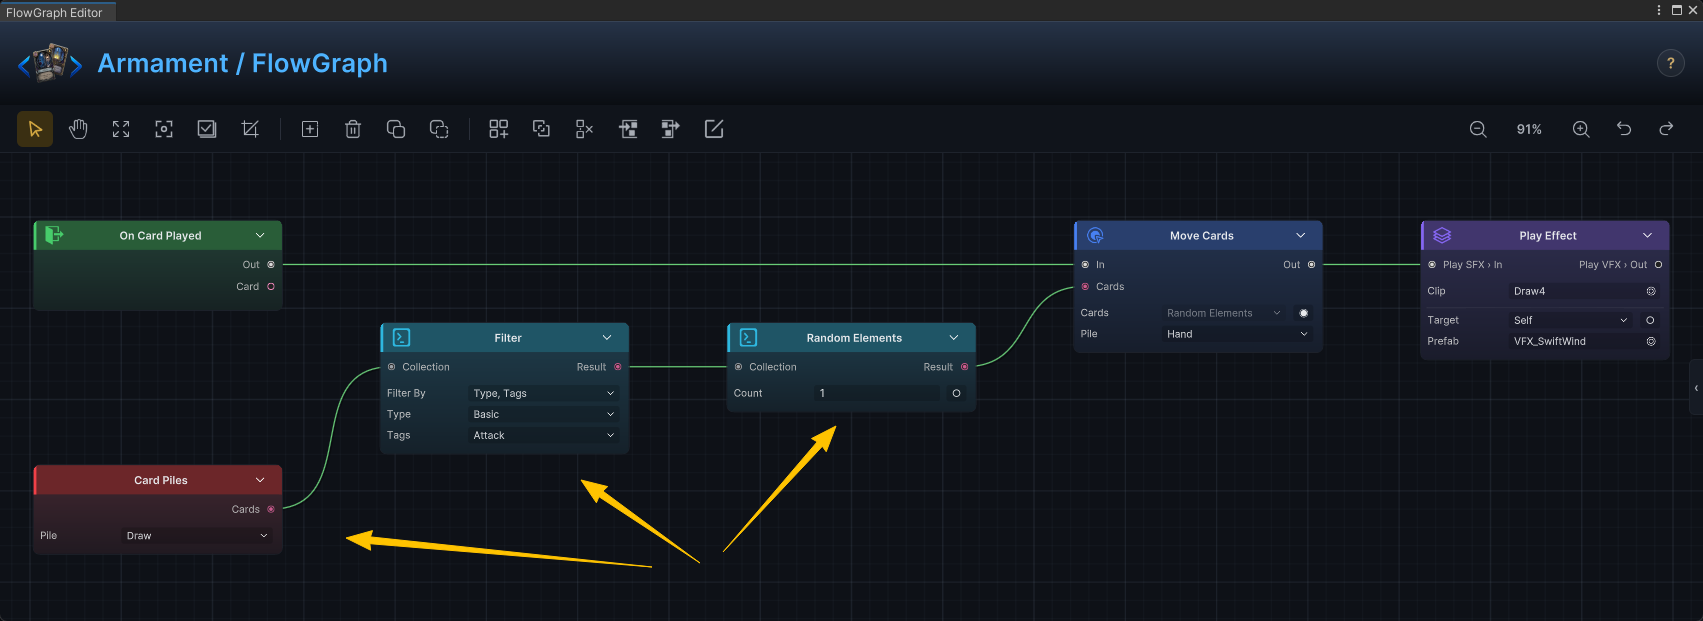Click the zoom out magnifier icon
Screen dimensions: 1703x621
pos(1478,129)
